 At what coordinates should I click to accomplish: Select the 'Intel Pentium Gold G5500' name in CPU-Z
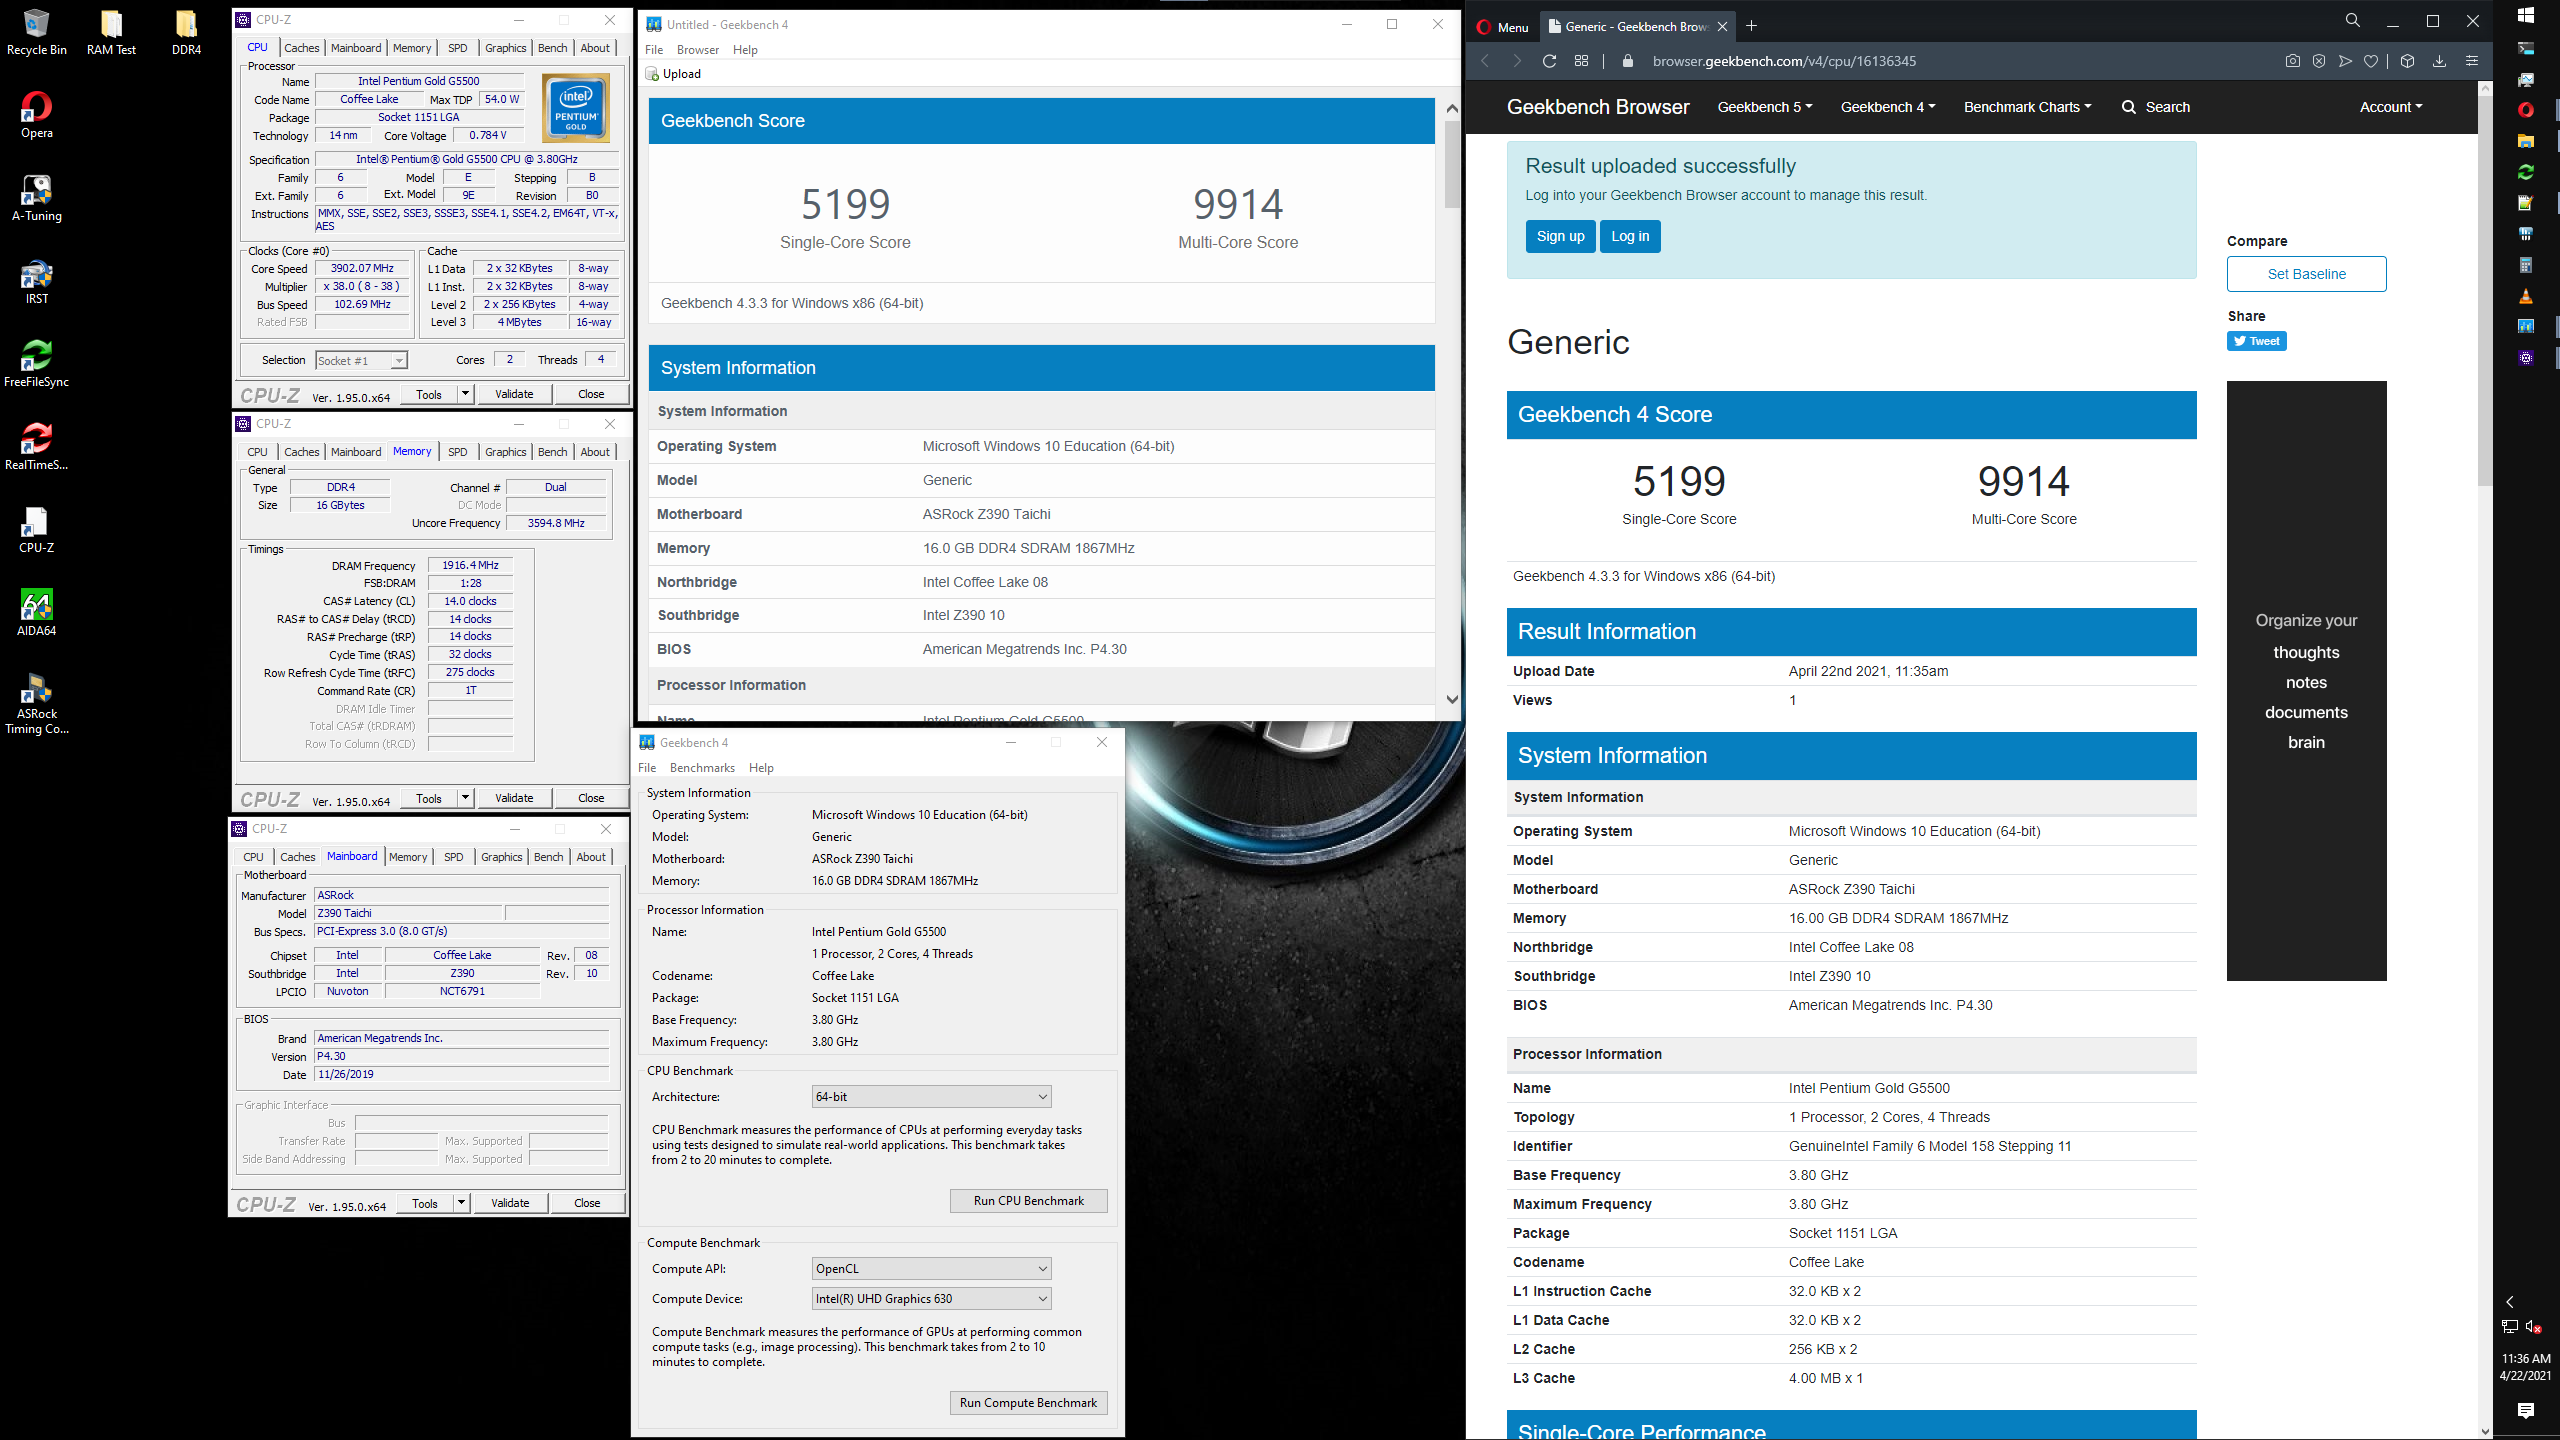418,81
